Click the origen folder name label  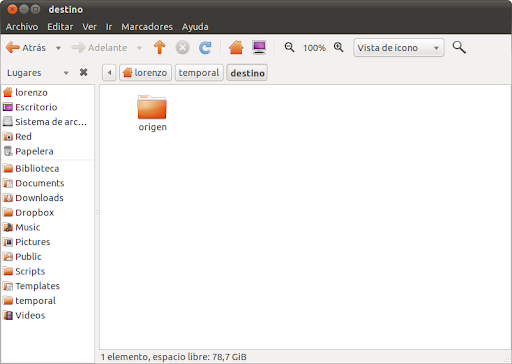153,127
